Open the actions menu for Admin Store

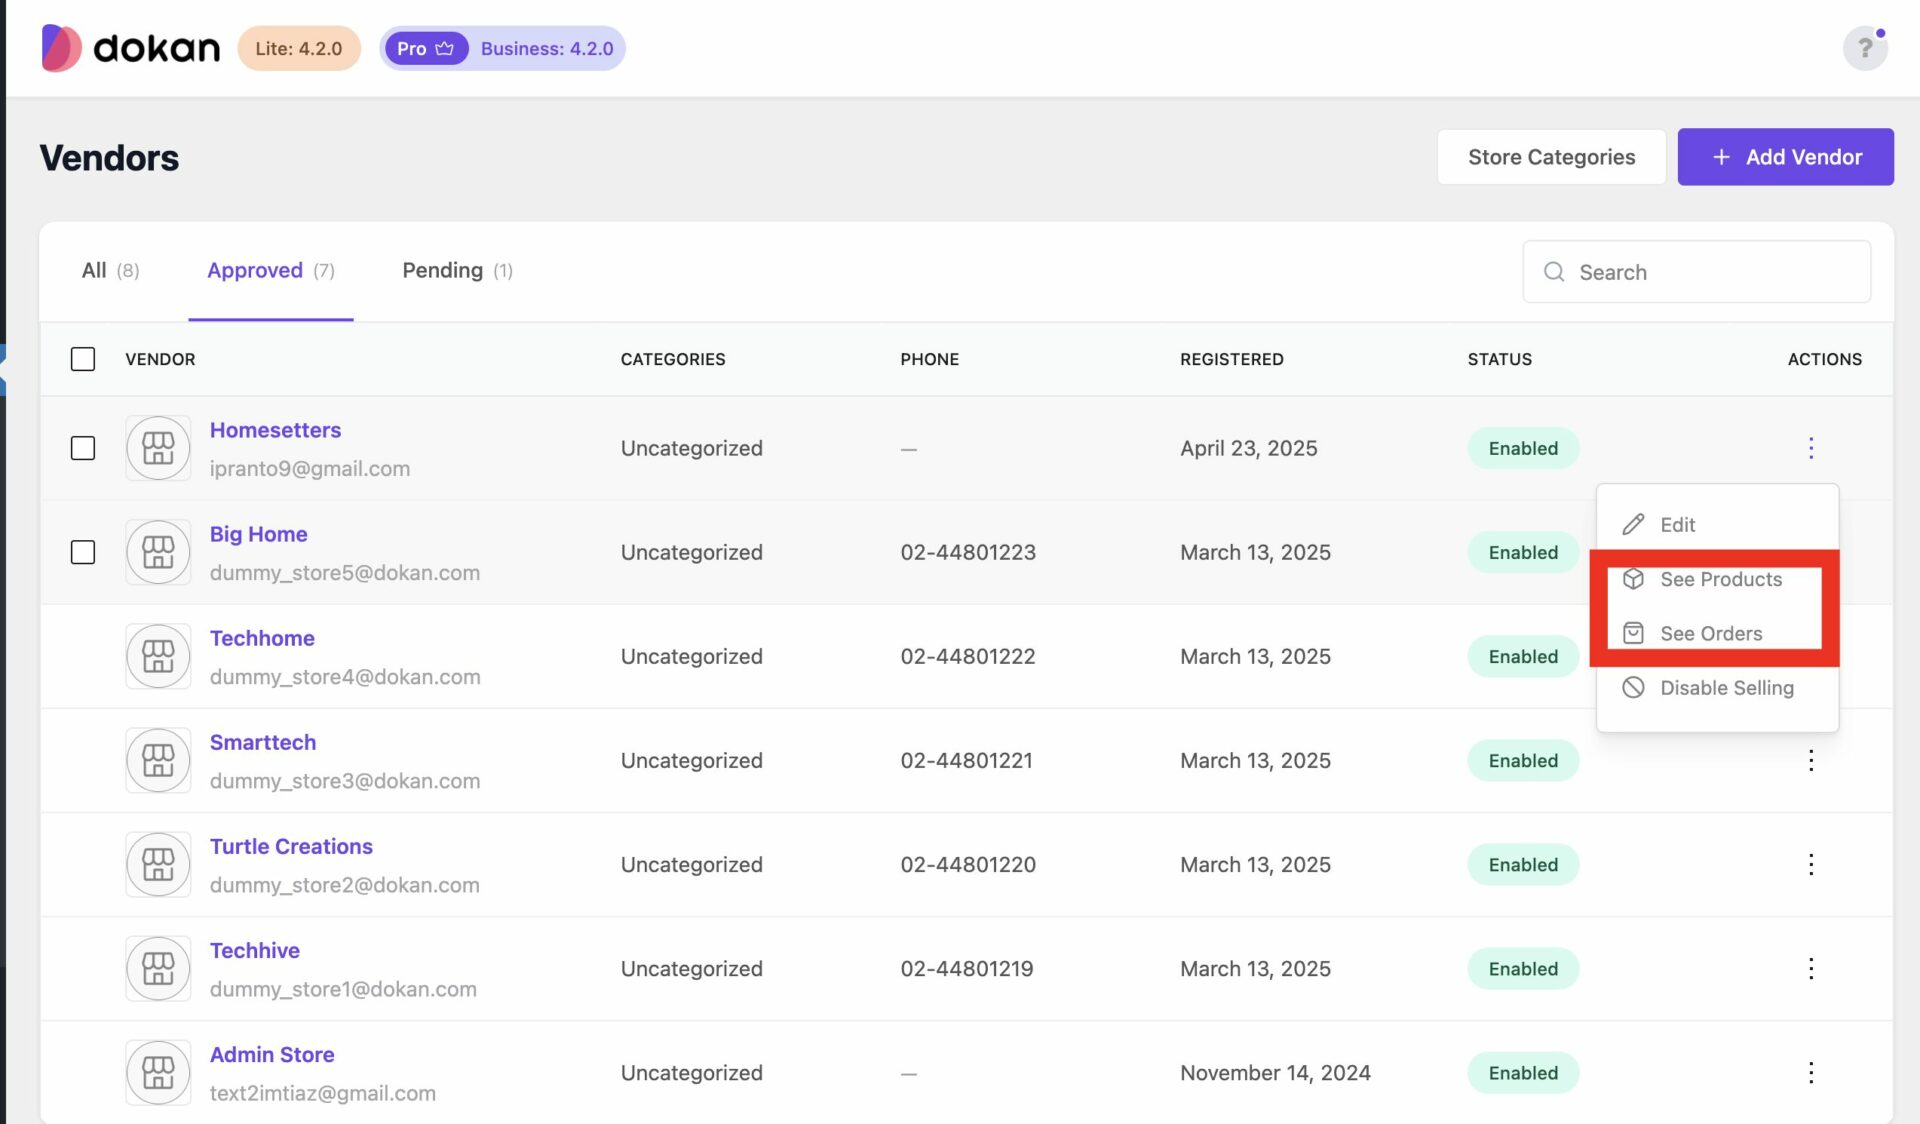(x=1812, y=1073)
